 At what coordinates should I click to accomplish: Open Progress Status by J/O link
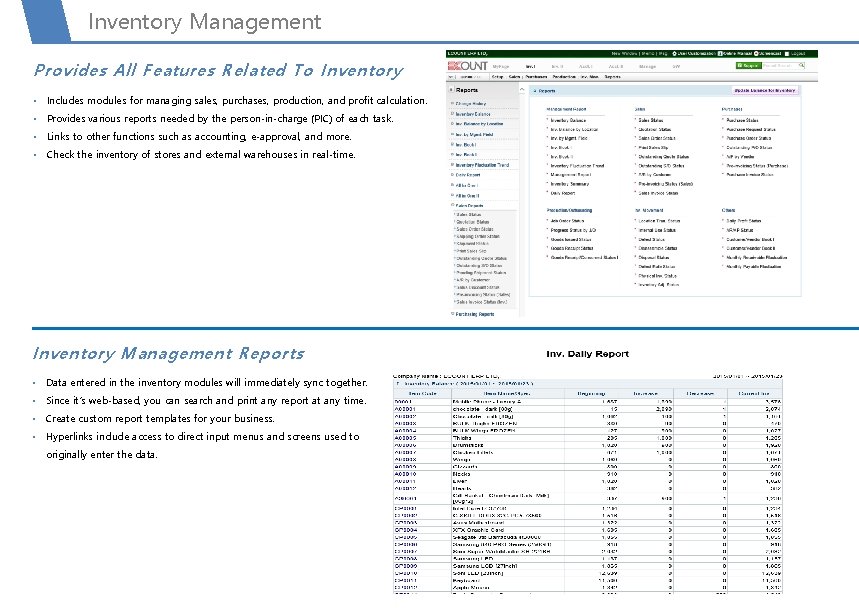tap(573, 230)
